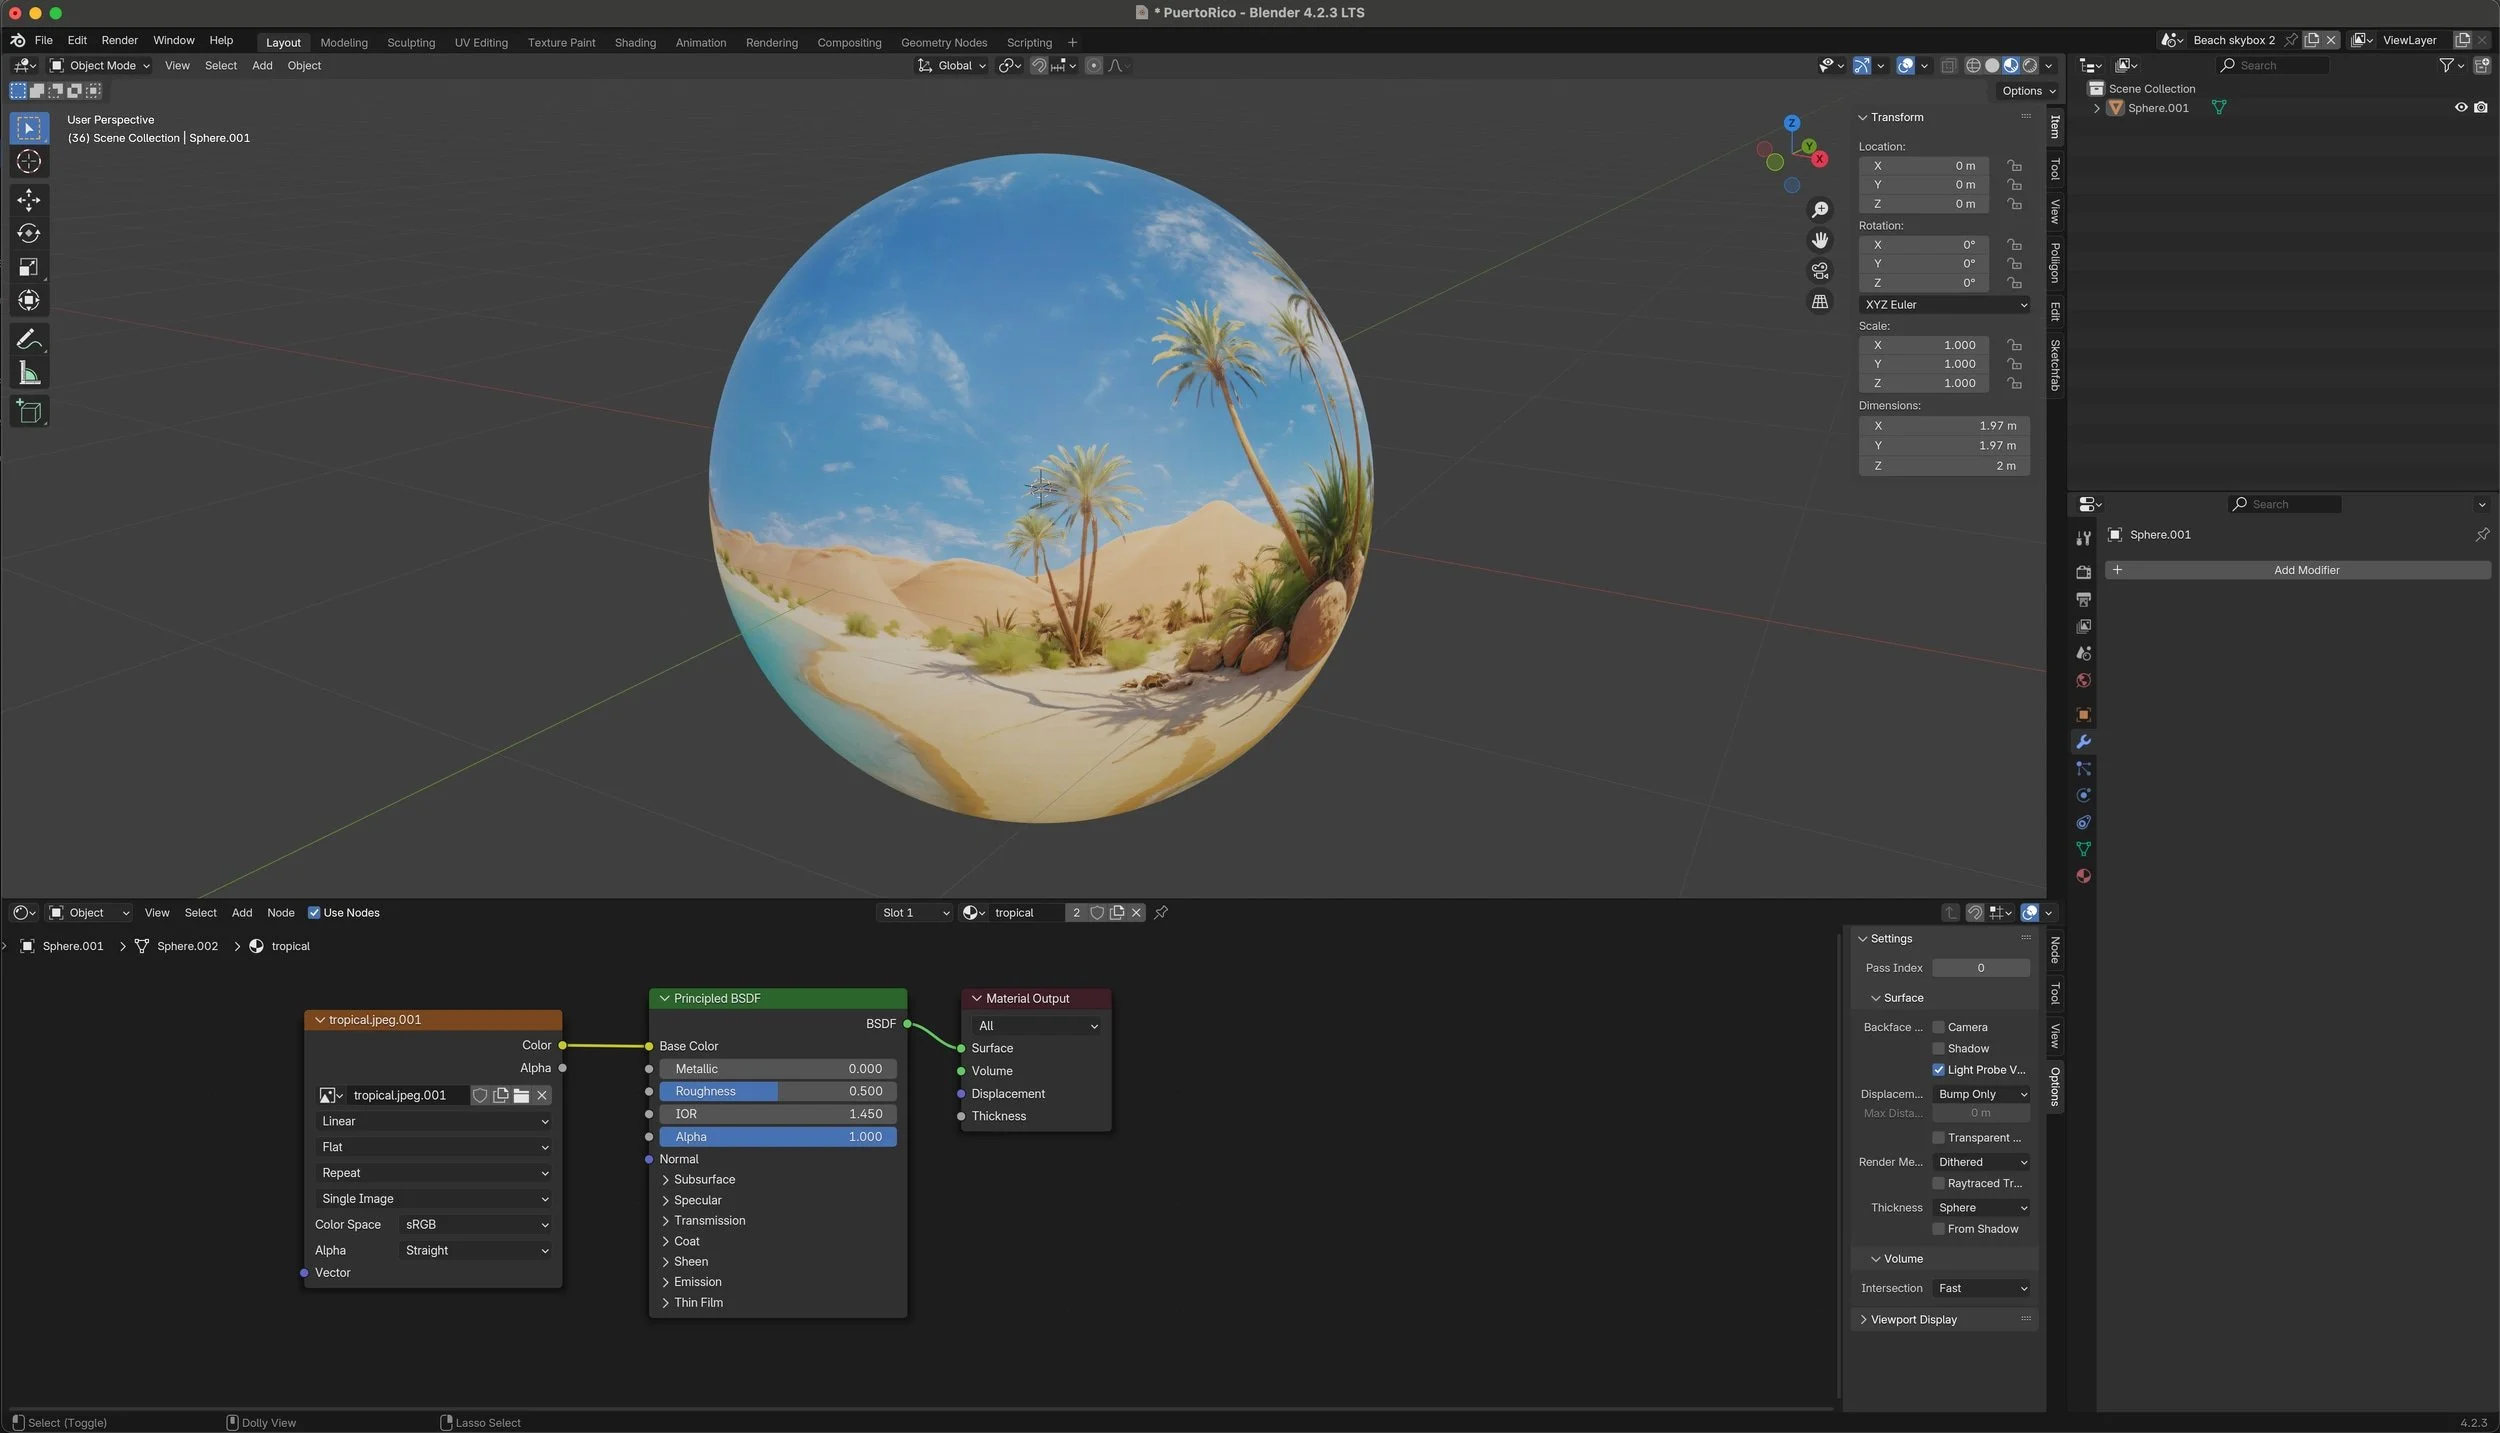Viewport: 2500px width, 1433px height.
Task: Select the Transform tool
Action: click(29, 300)
